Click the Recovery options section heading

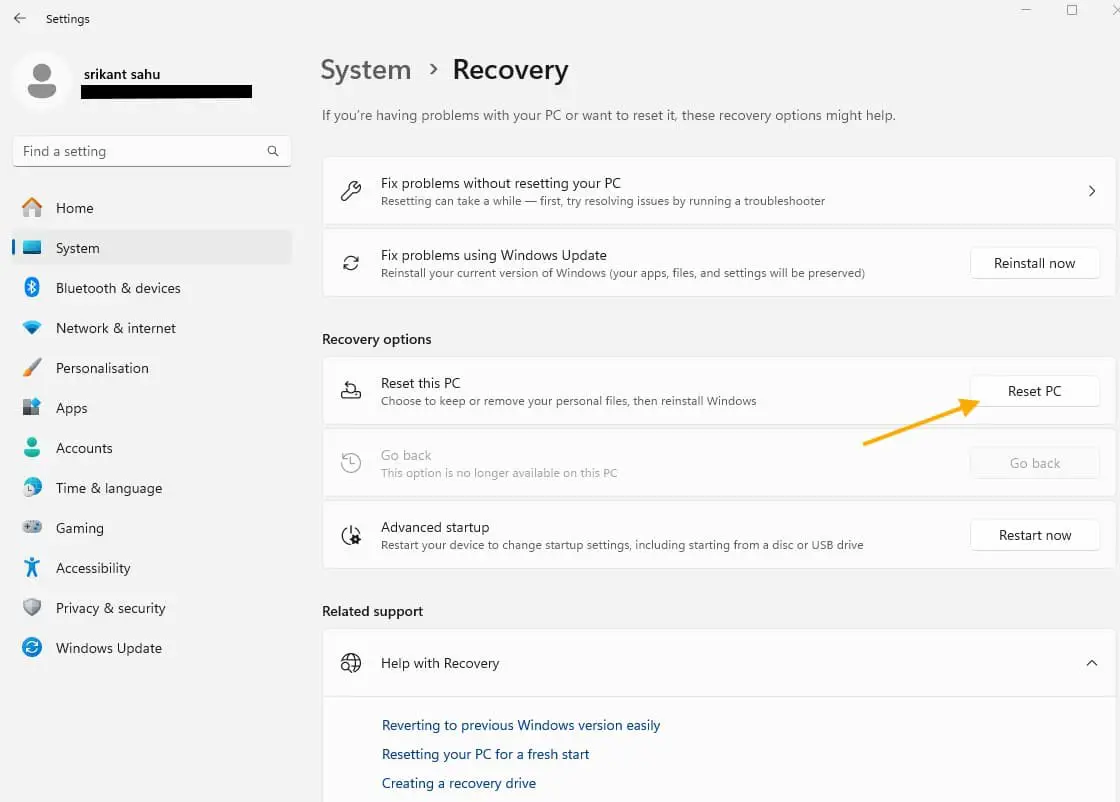tap(376, 339)
